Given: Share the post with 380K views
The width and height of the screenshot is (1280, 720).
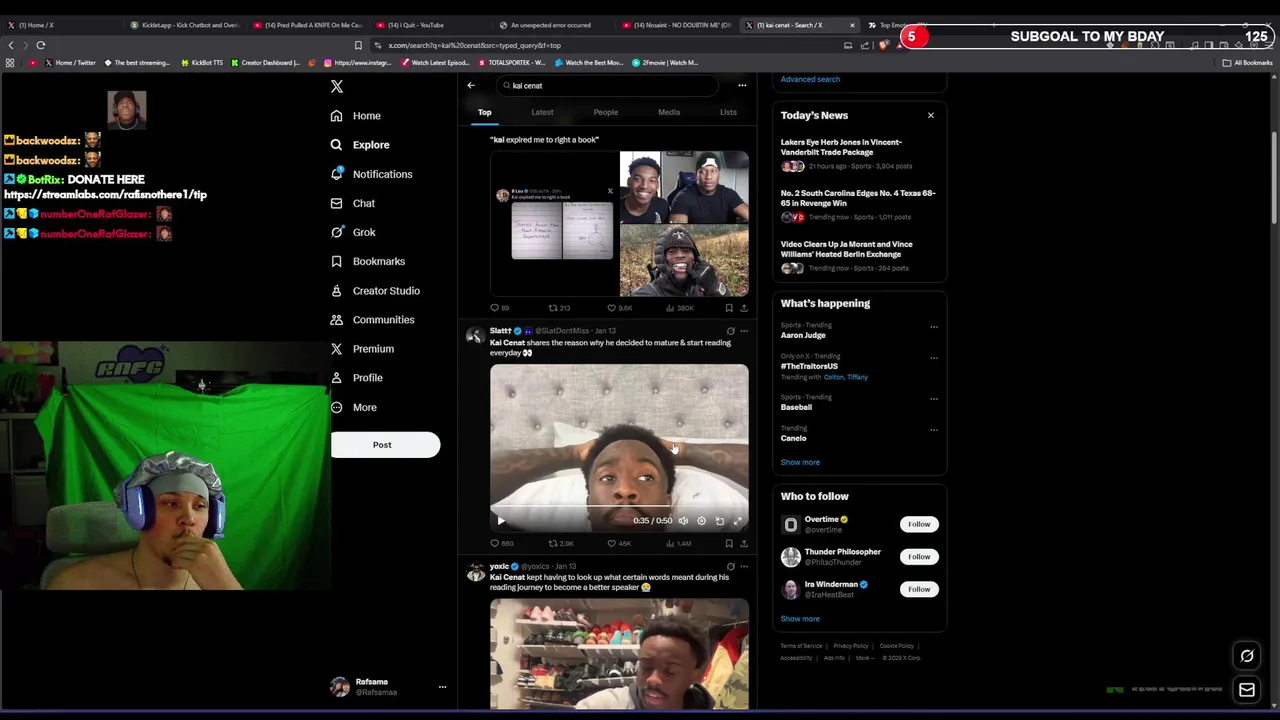Looking at the screenshot, I should pyautogui.click(x=743, y=308).
